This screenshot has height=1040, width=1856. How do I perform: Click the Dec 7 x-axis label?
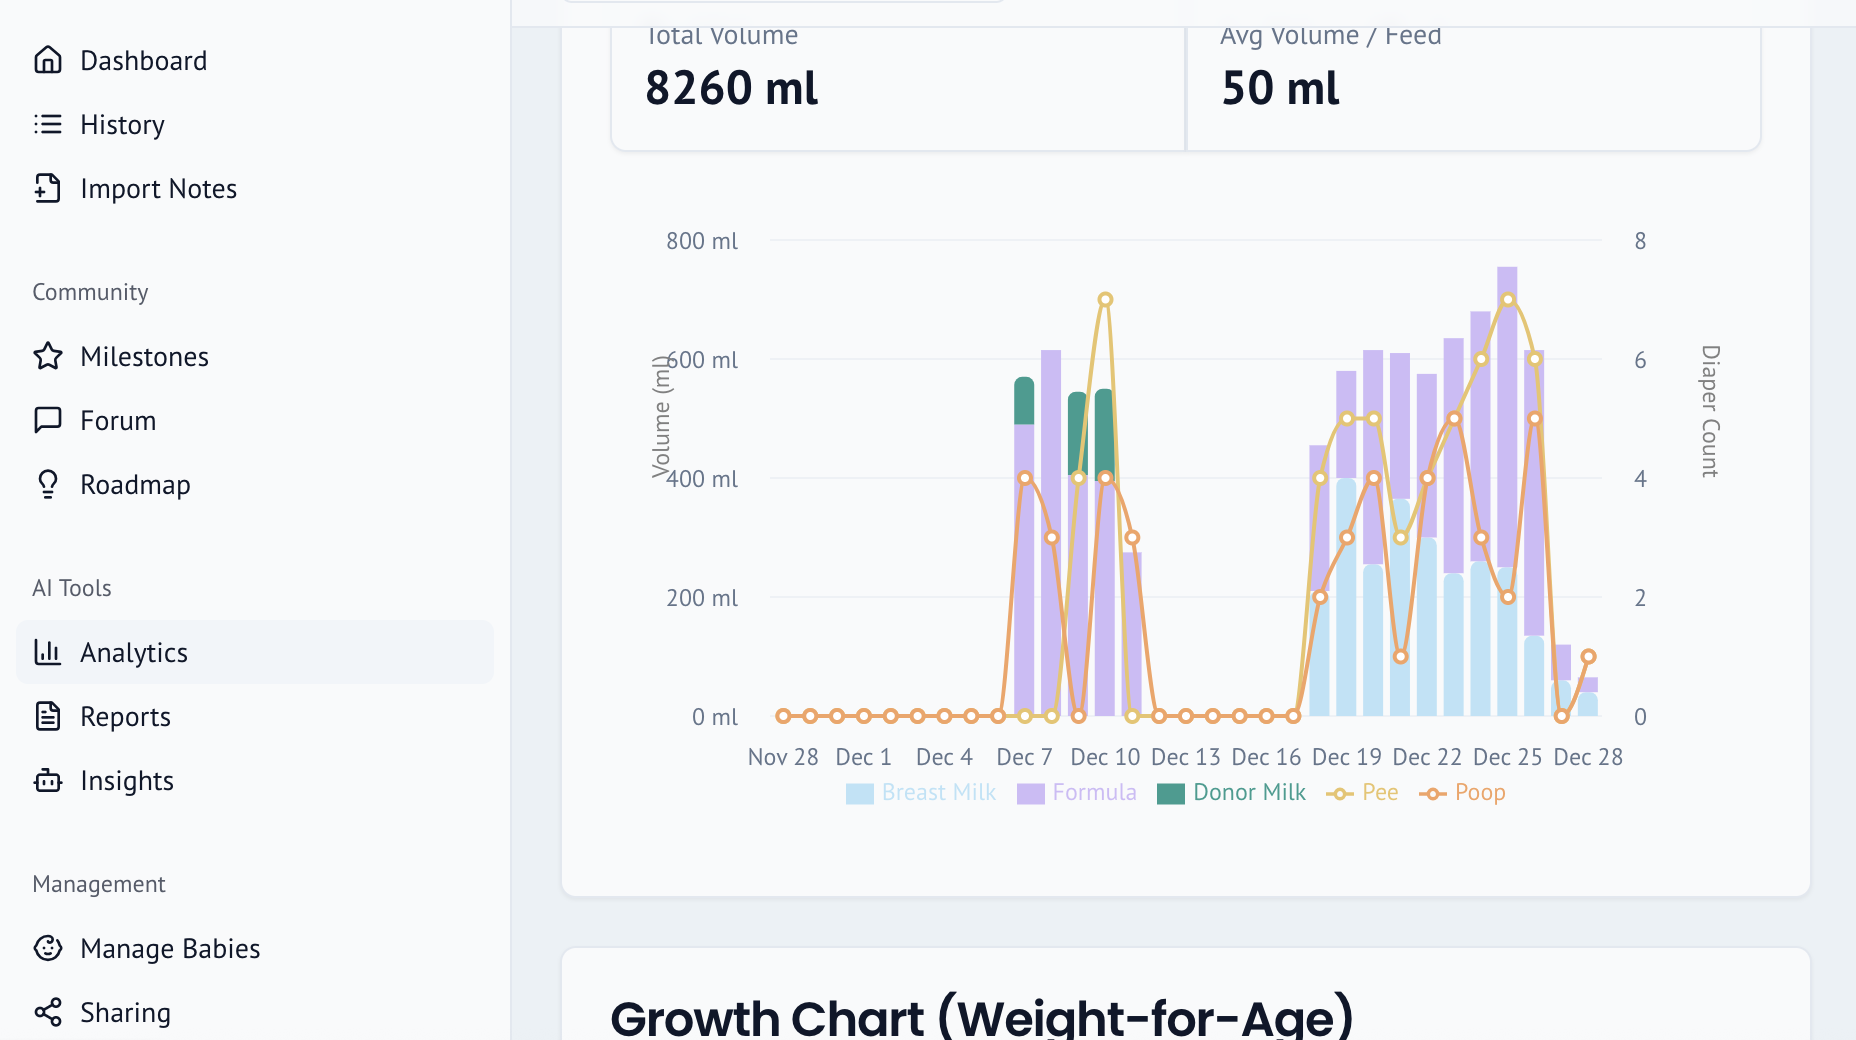click(x=1024, y=757)
